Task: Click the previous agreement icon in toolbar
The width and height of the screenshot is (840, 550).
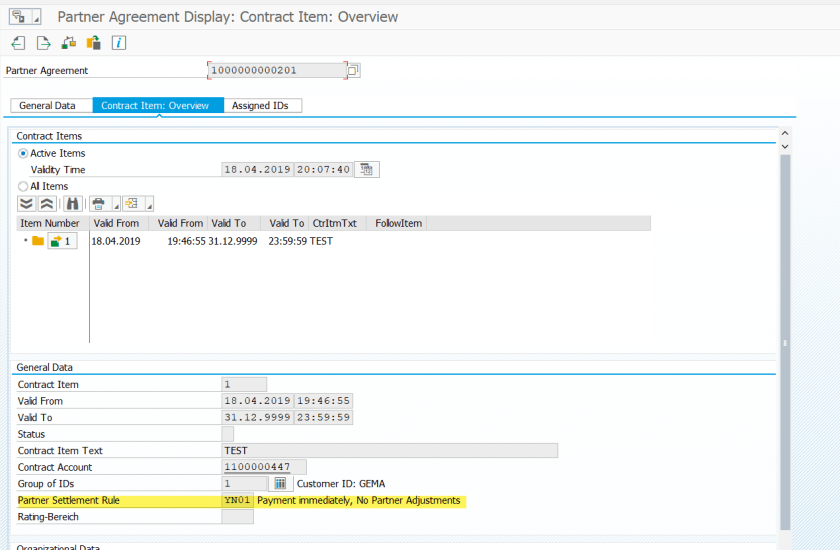Action: point(18,43)
